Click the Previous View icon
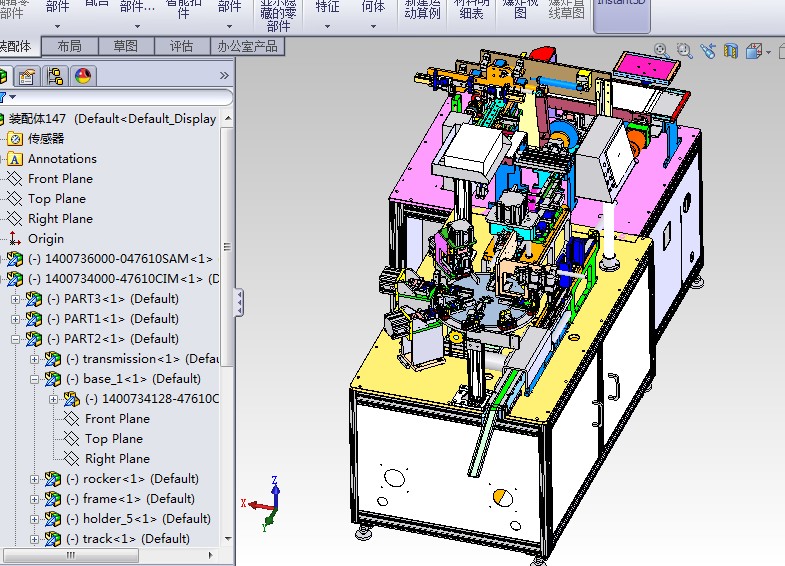Viewport: 785px width, 566px height. pos(708,51)
